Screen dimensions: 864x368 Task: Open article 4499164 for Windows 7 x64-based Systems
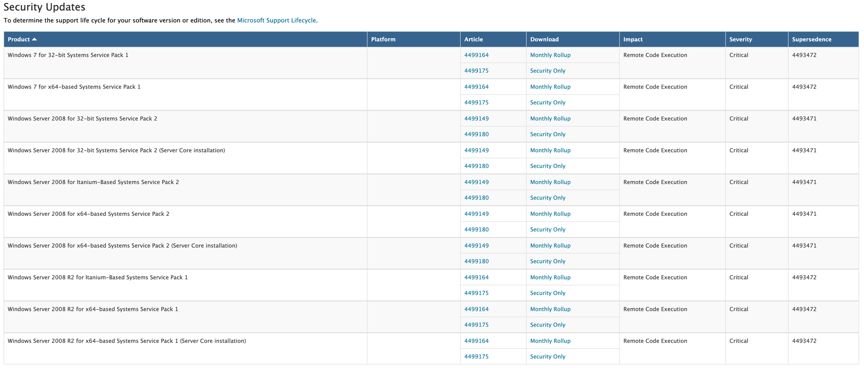[477, 87]
